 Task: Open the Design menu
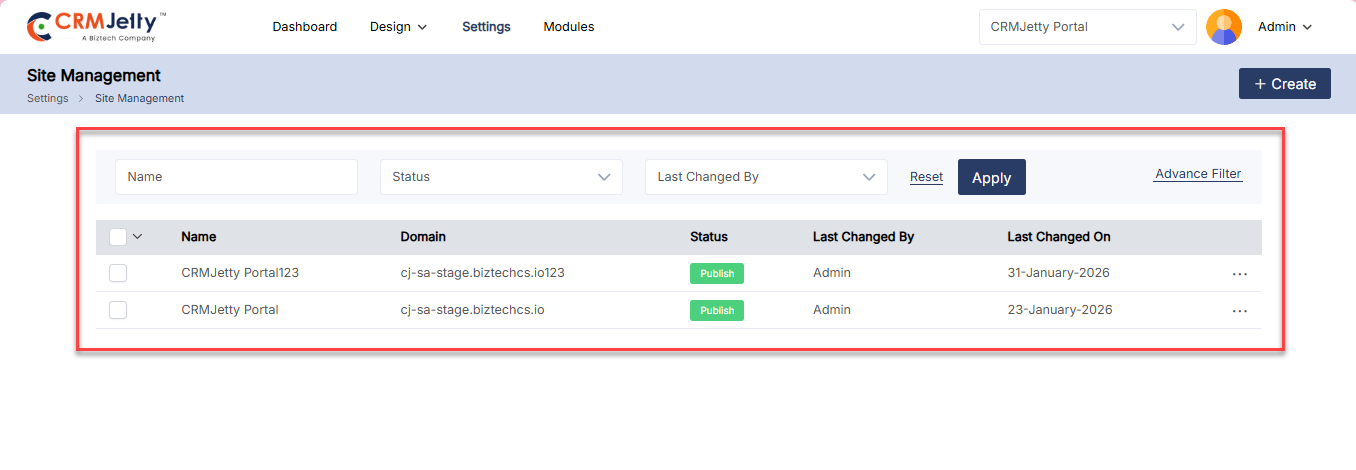pyautogui.click(x=398, y=27)
